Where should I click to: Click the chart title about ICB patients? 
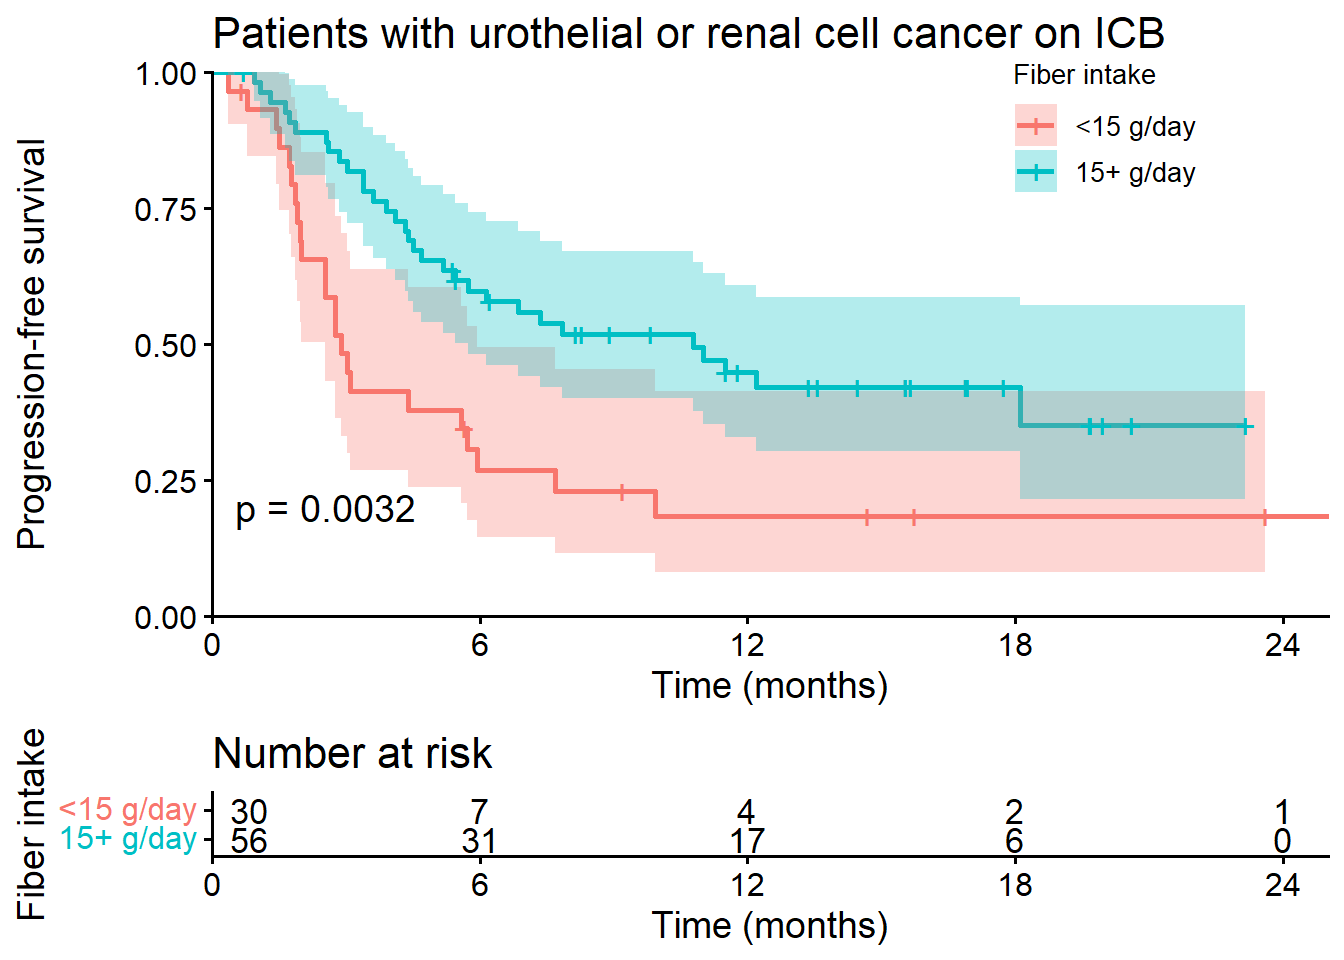pyautogui.click(x=688, y=33)
